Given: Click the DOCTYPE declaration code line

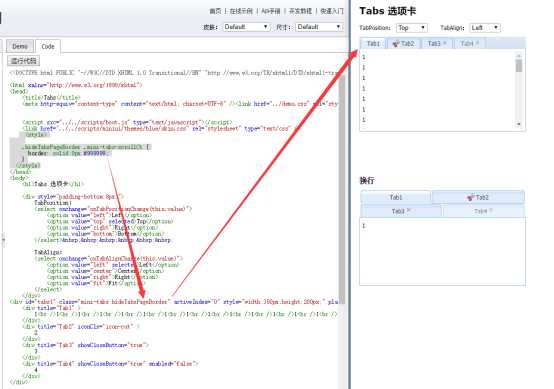Looking at the screenshot, I should [x=174, y=73].
